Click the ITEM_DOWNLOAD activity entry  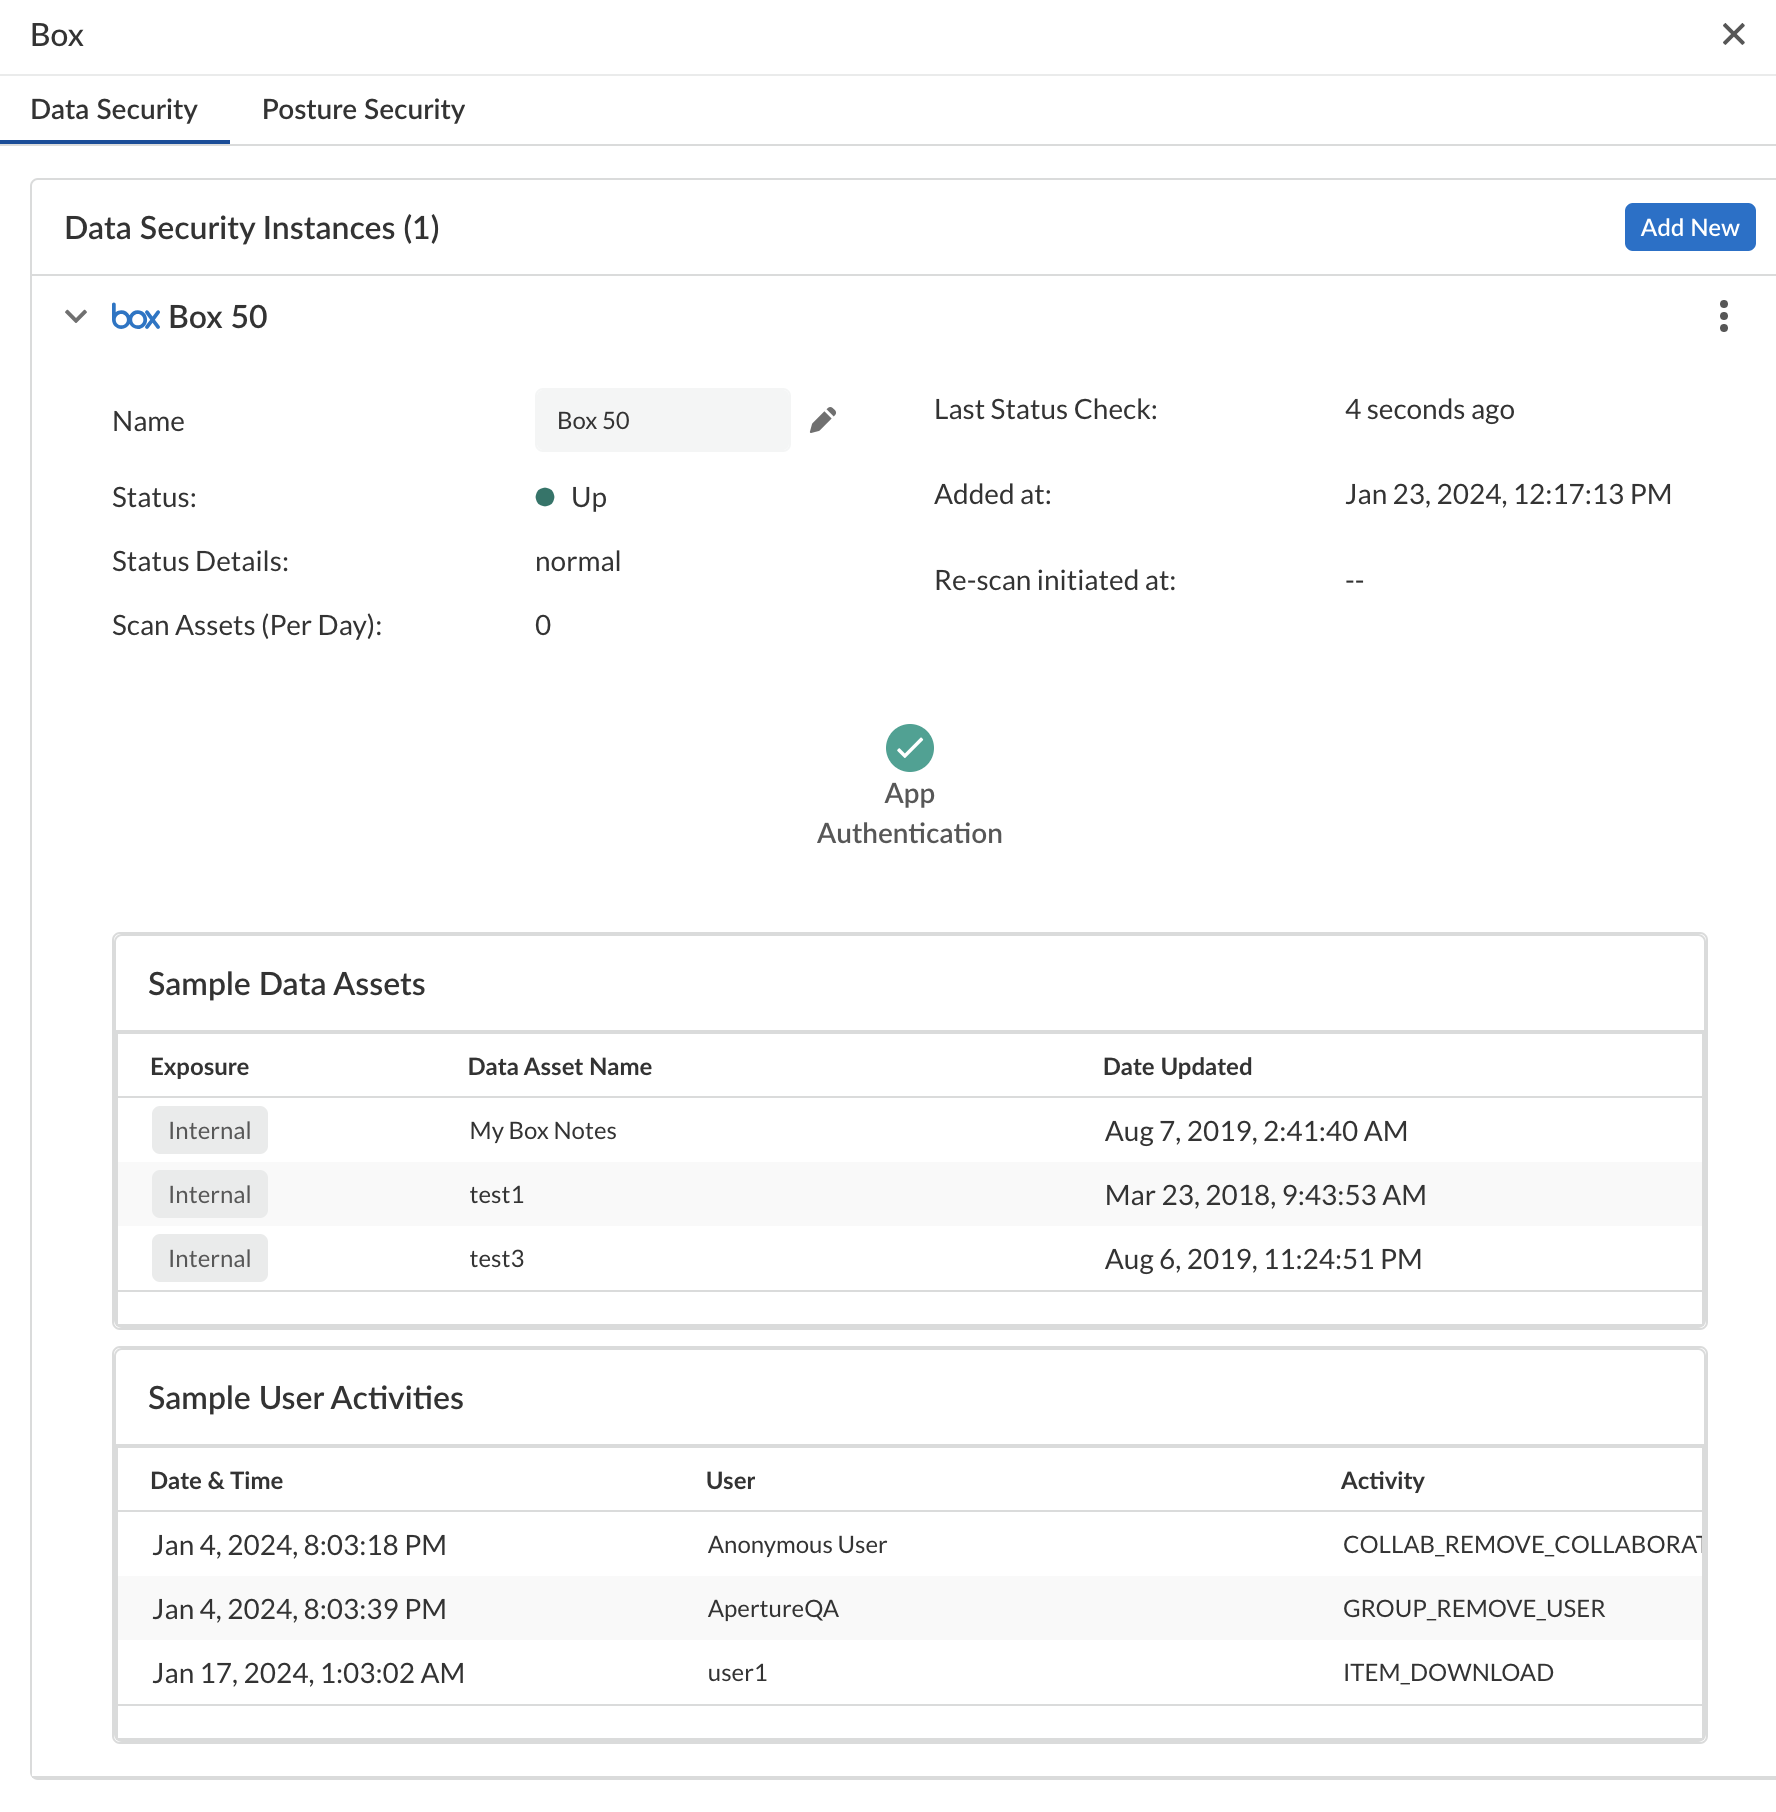pyautogui.click(x=1447, y=1672)
